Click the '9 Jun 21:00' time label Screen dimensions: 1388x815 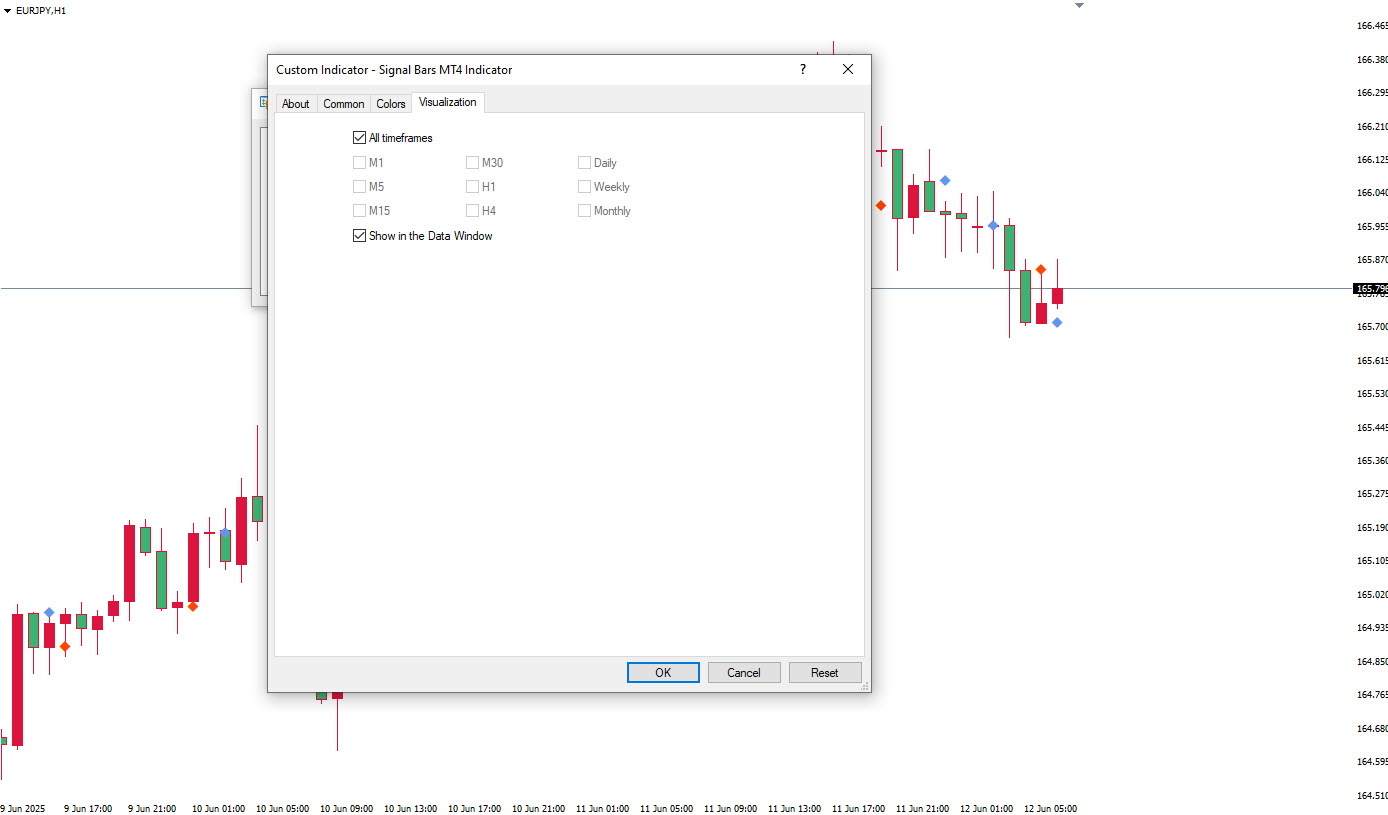(x=152, y=808)
